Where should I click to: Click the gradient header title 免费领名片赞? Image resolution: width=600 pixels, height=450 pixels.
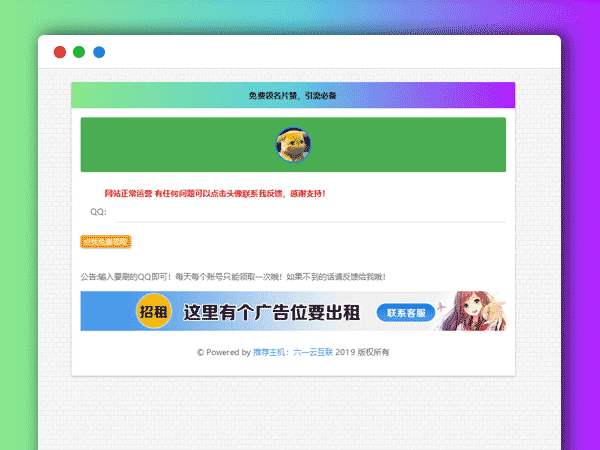point(293,96)
